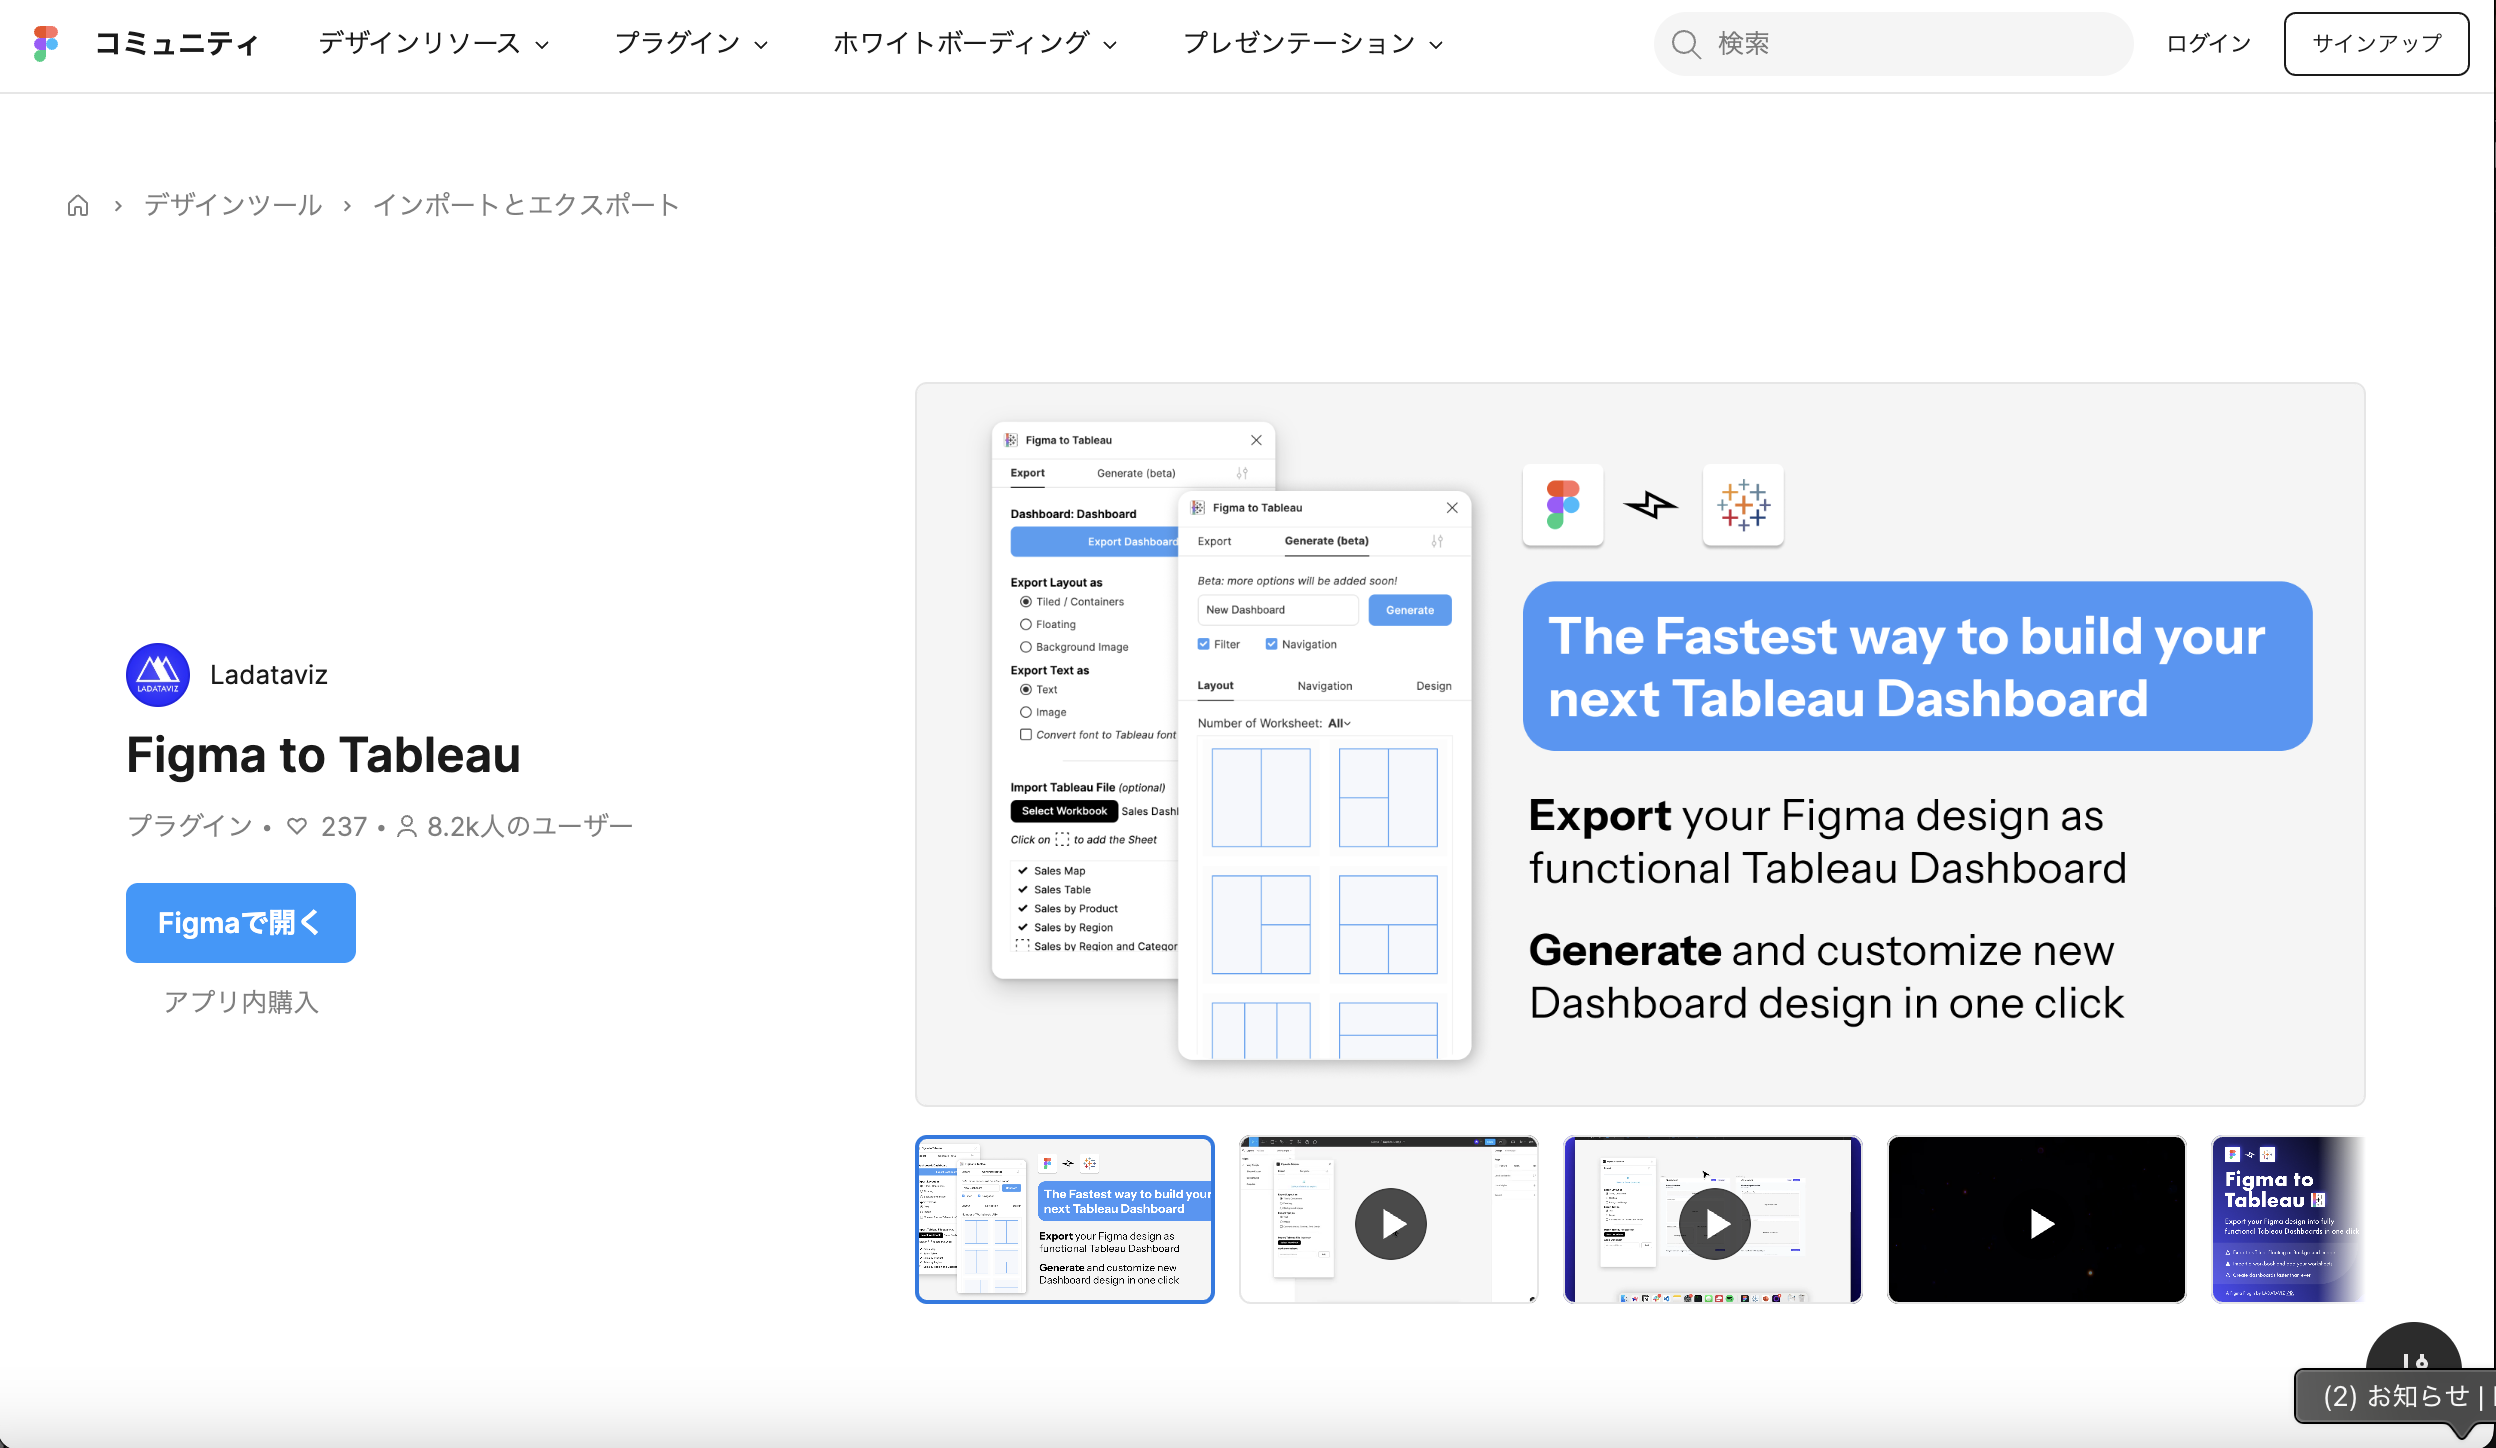Open the (2) お知らせ notification bar
The image size is (2496, 1448).
pyautogui.click(x=2396, y=1396)
